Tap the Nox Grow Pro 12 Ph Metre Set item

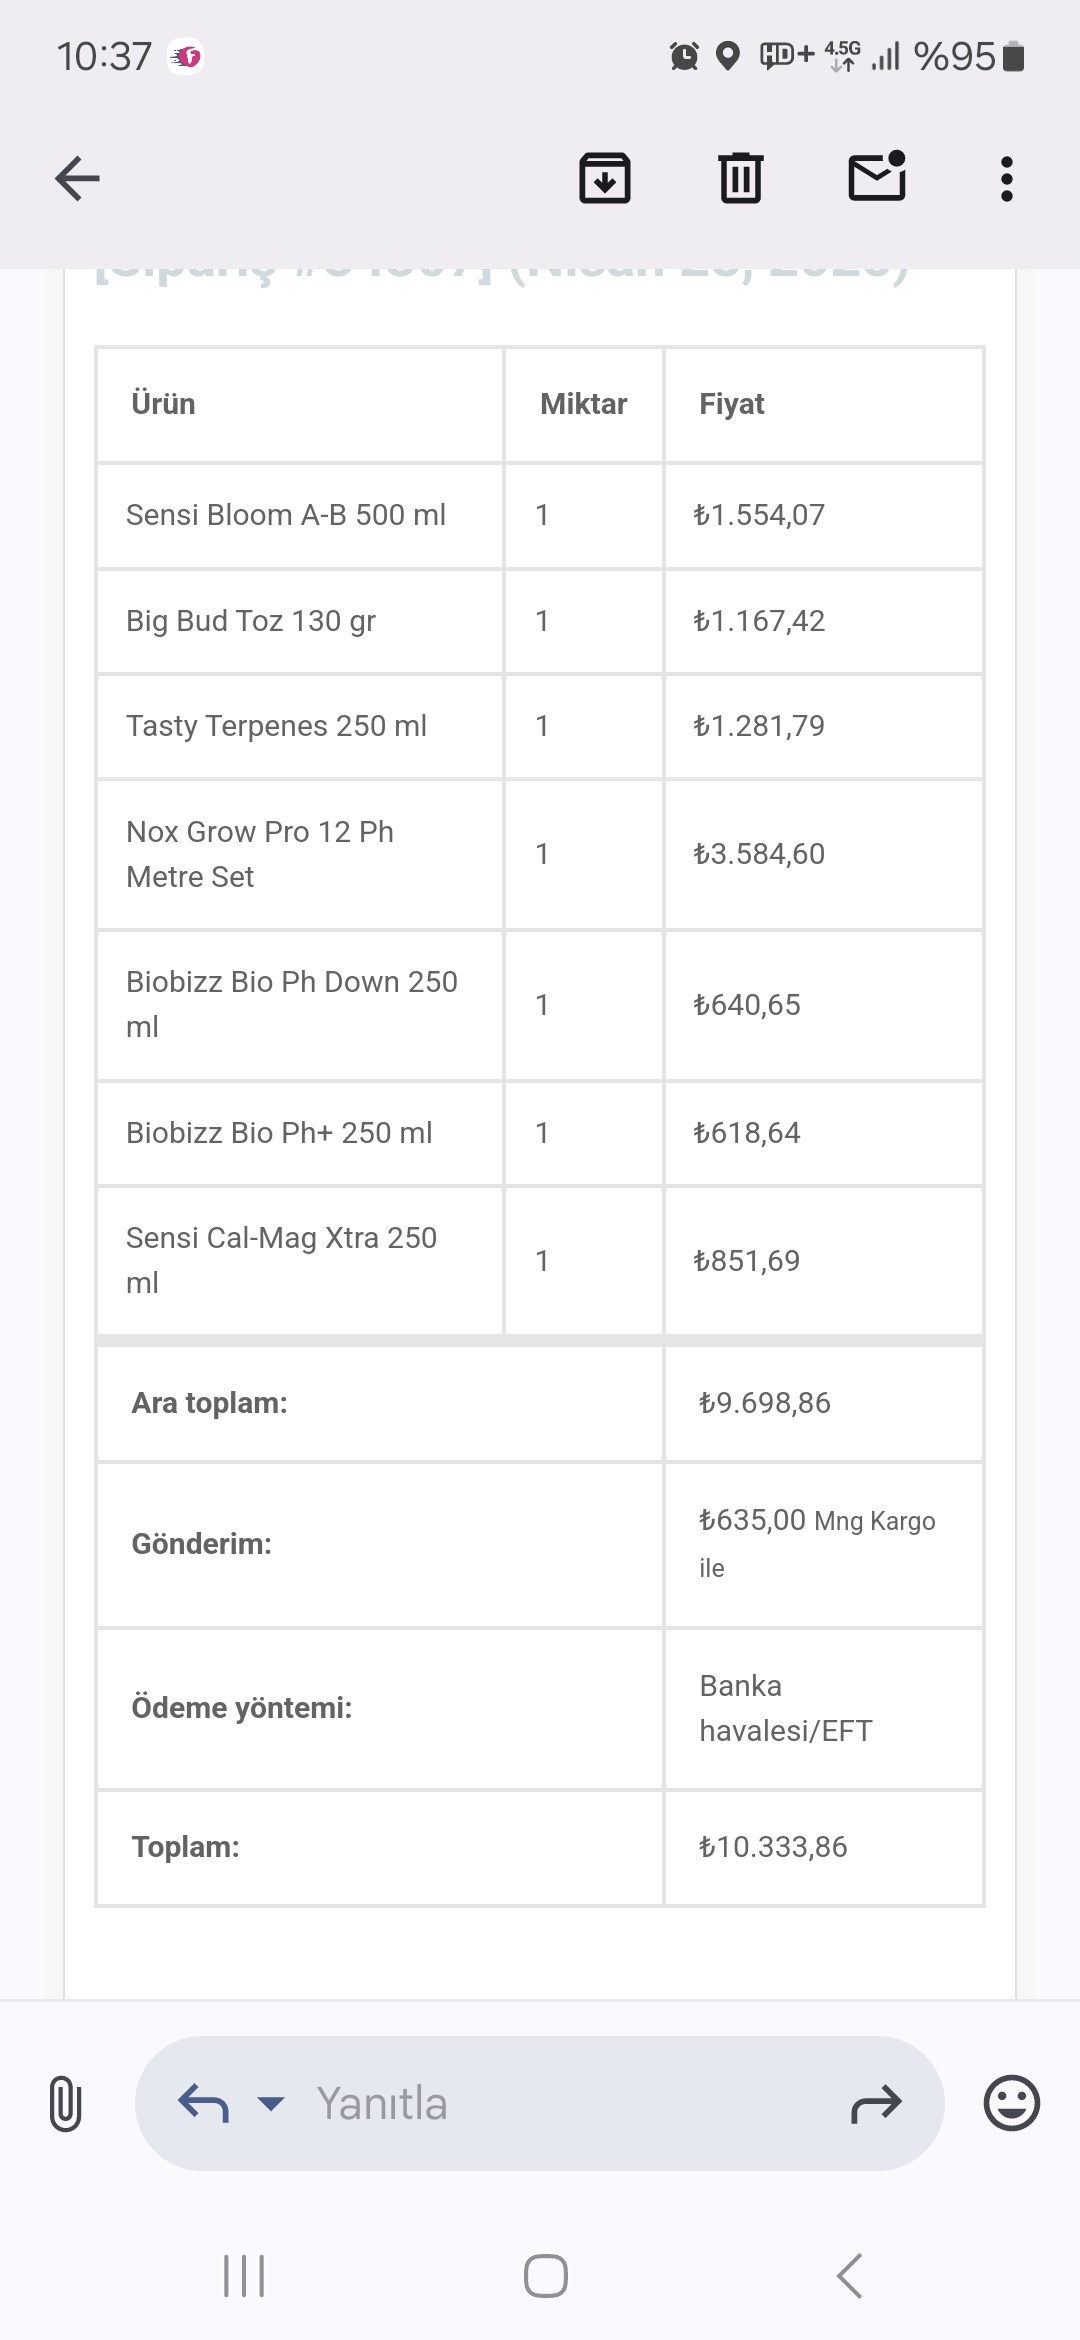click(260, 854)
